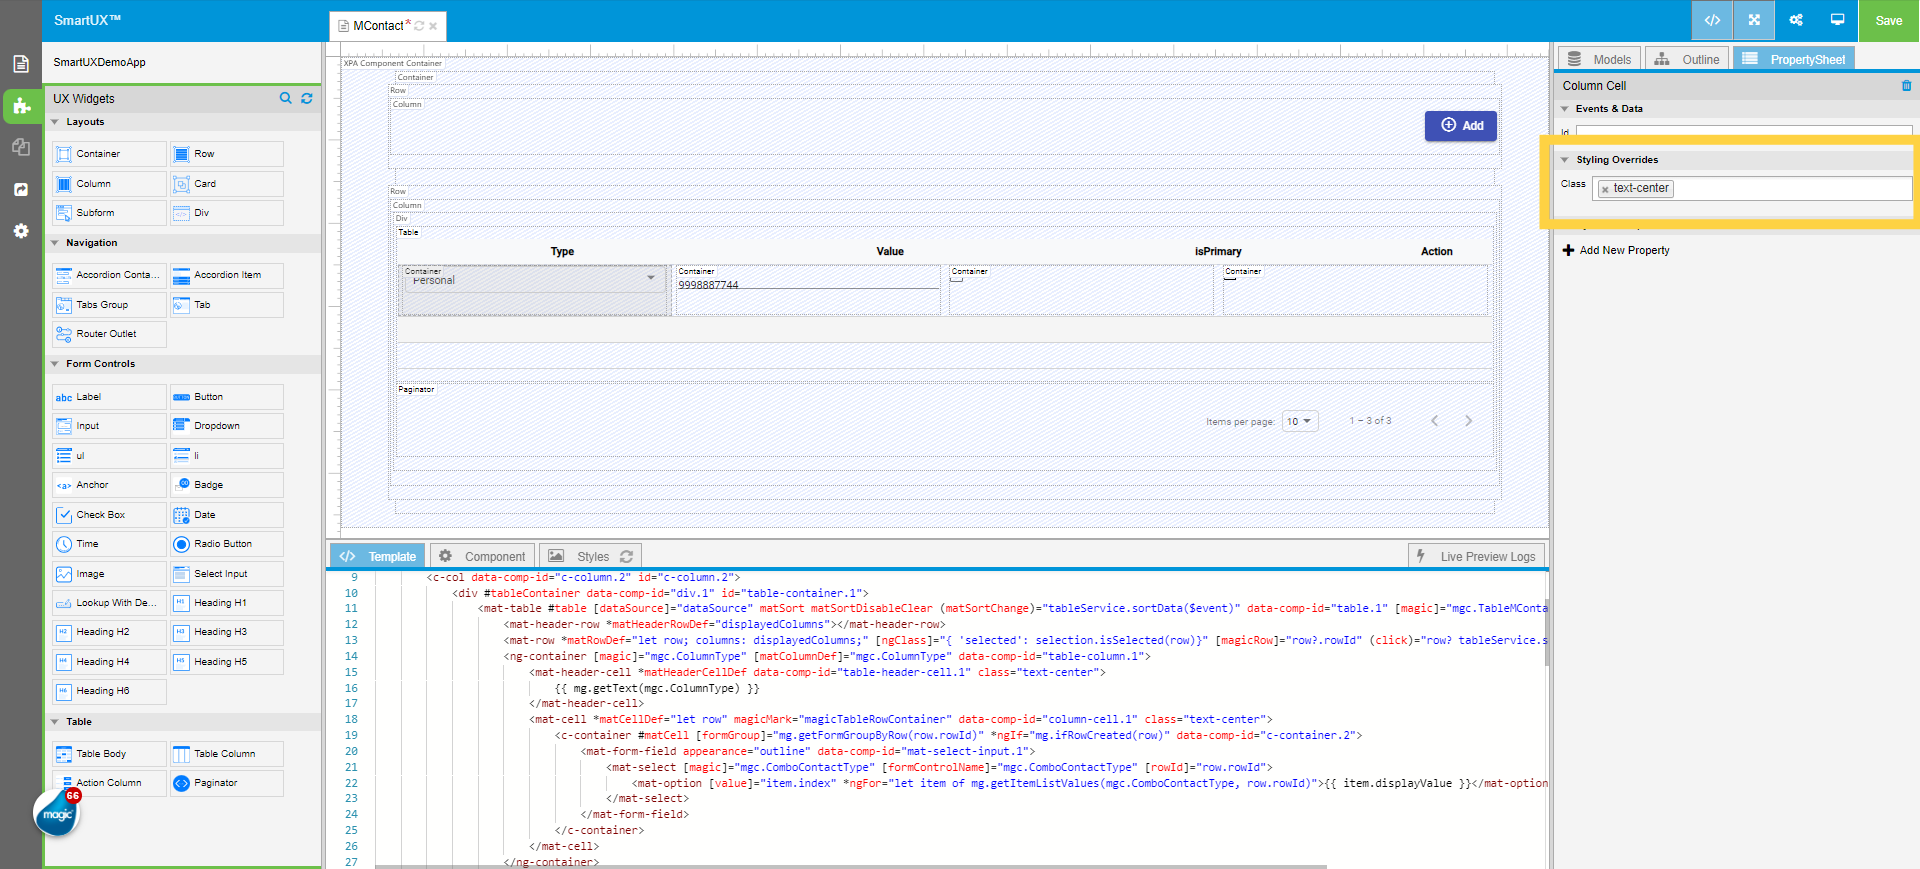Click inside the Class input field
The width and height of the screenshot is (1920, 869).
(x=1790, y=188)
